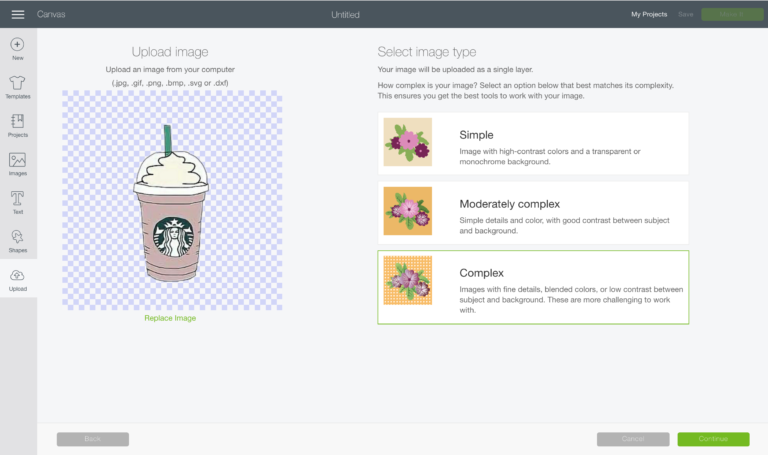
Task: Click the Upload cloud icon
Action: tap(18, 276)
